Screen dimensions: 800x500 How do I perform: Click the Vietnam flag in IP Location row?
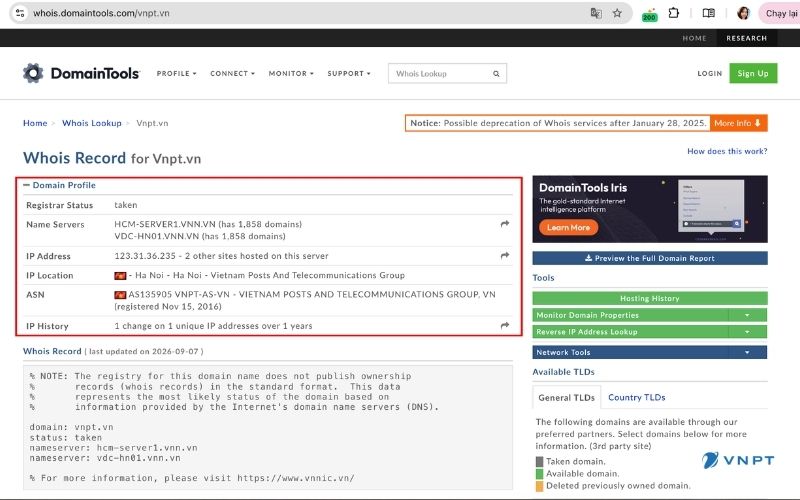coord(120,276)
